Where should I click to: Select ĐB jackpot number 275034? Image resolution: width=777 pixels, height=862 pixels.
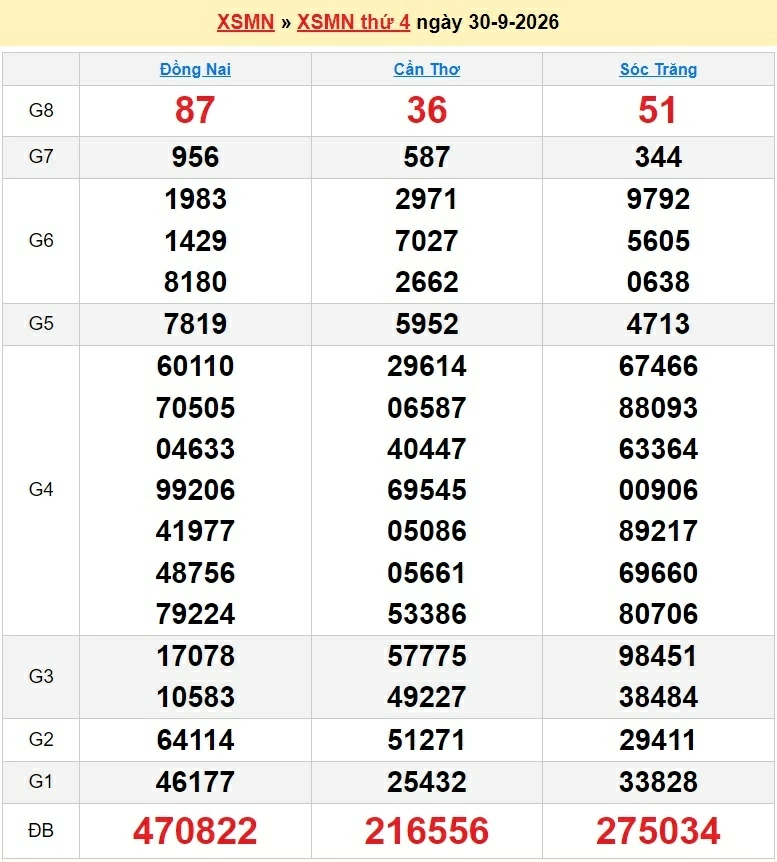(658, 831)
